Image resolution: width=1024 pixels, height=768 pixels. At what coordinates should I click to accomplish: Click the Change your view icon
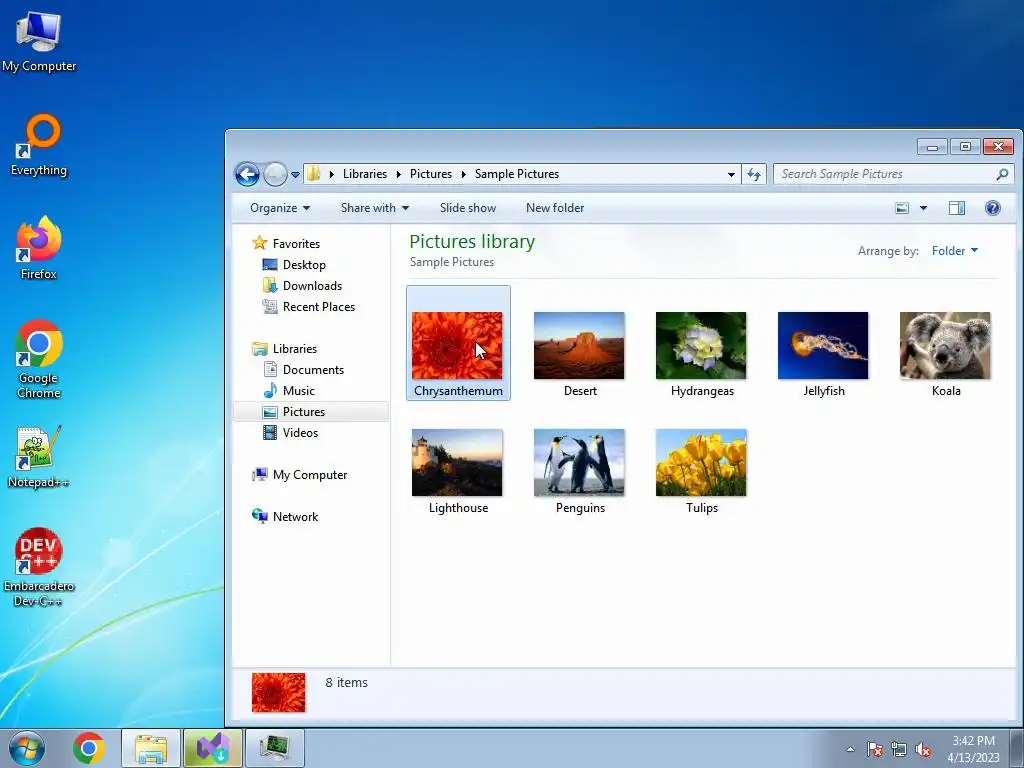[902, 208]
